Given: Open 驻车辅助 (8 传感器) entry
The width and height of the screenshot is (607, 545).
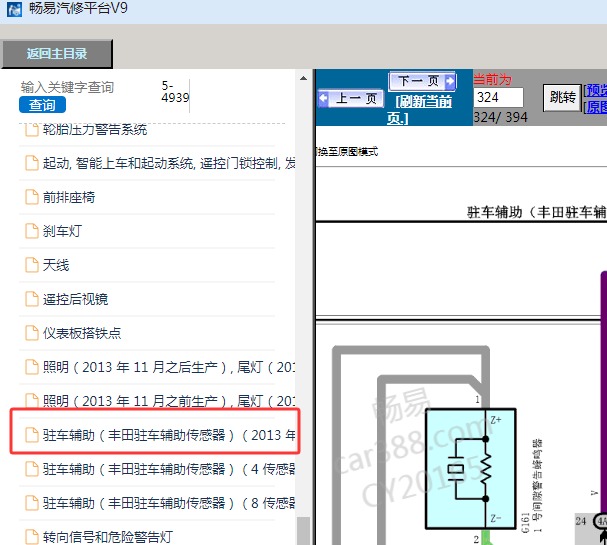Looking at the screenshot, I should point(169,503).
